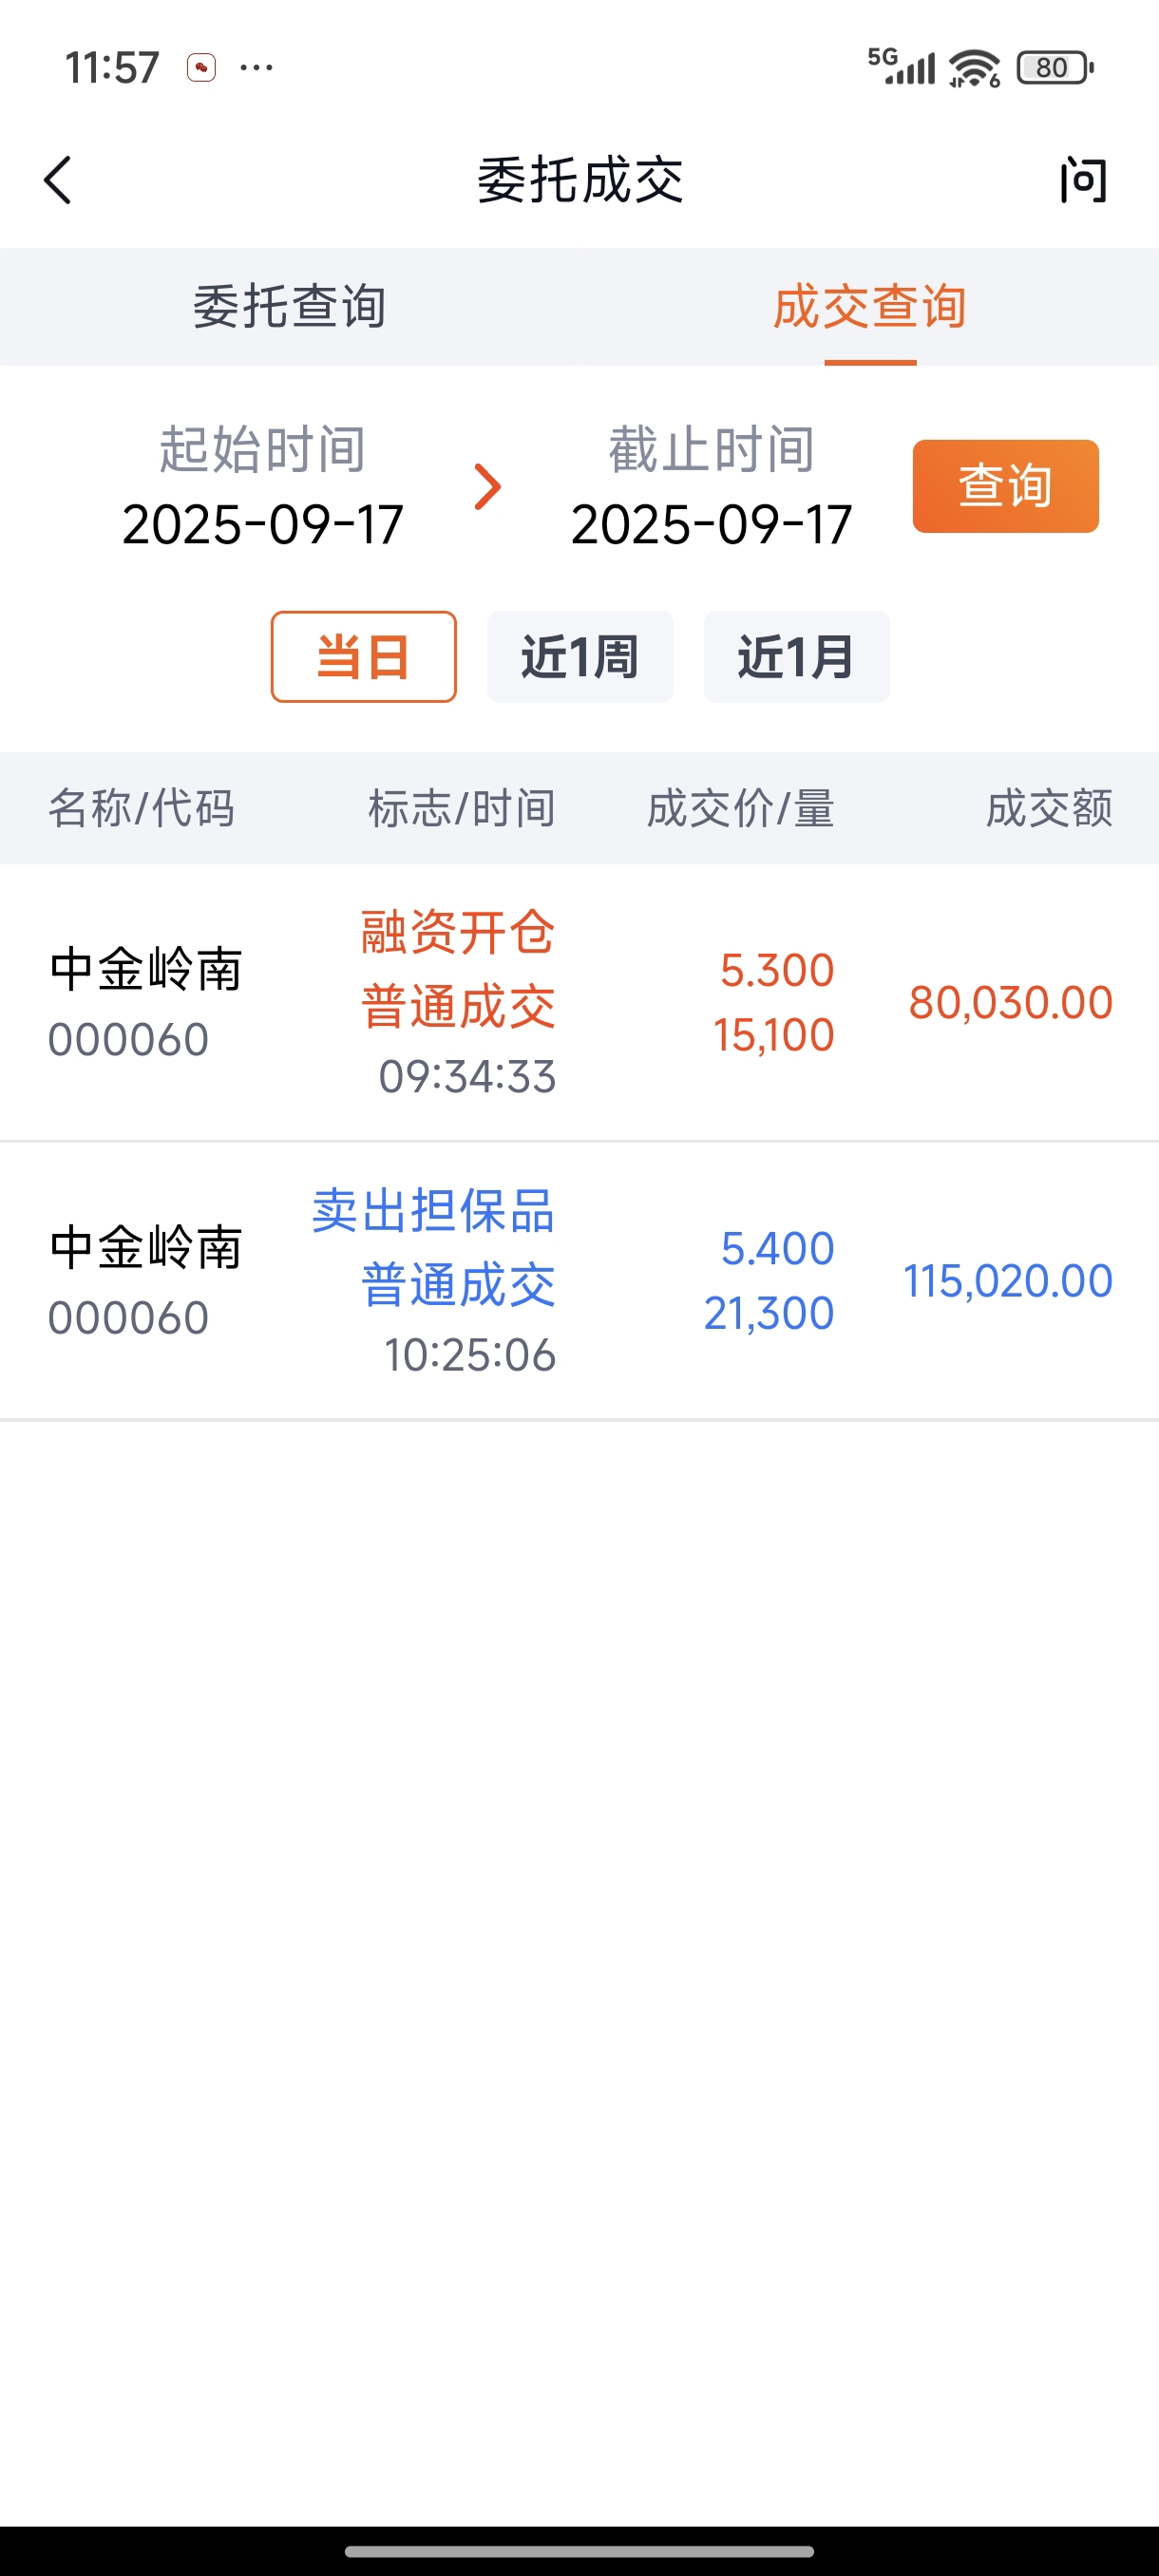Tap the 成交额 column header
This screenshot has height=2576, width=1159.
[x=1049, y=808]
